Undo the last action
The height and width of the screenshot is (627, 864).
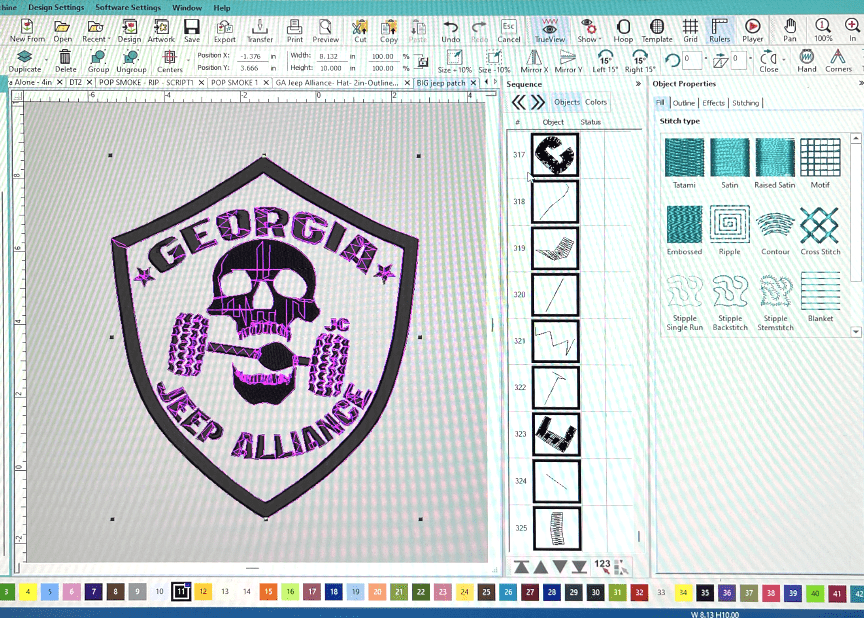451,30
